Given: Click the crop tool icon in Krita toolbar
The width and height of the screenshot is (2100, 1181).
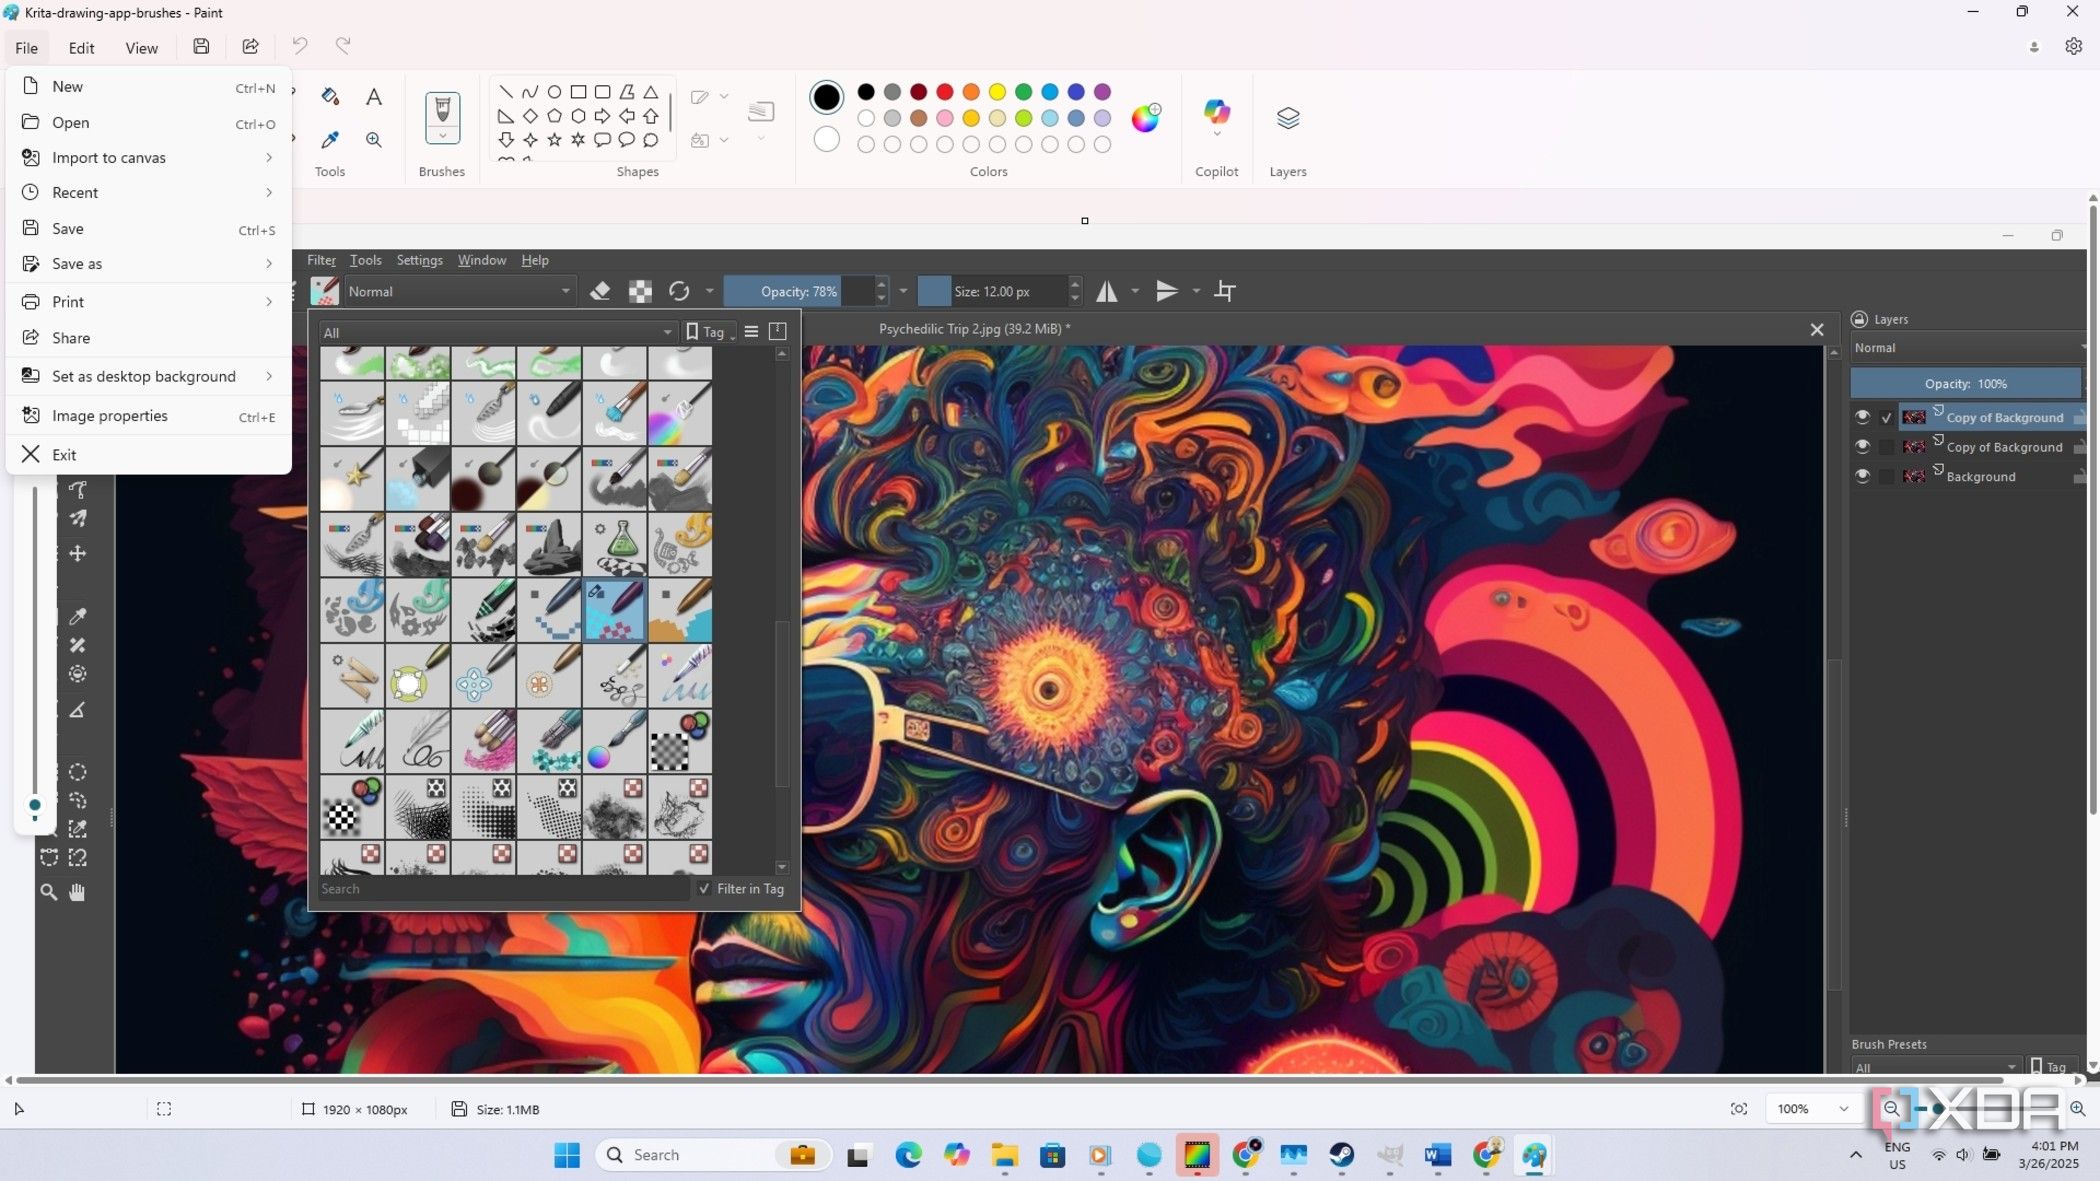Looking at the screenshot, I should pos(1225,291).
